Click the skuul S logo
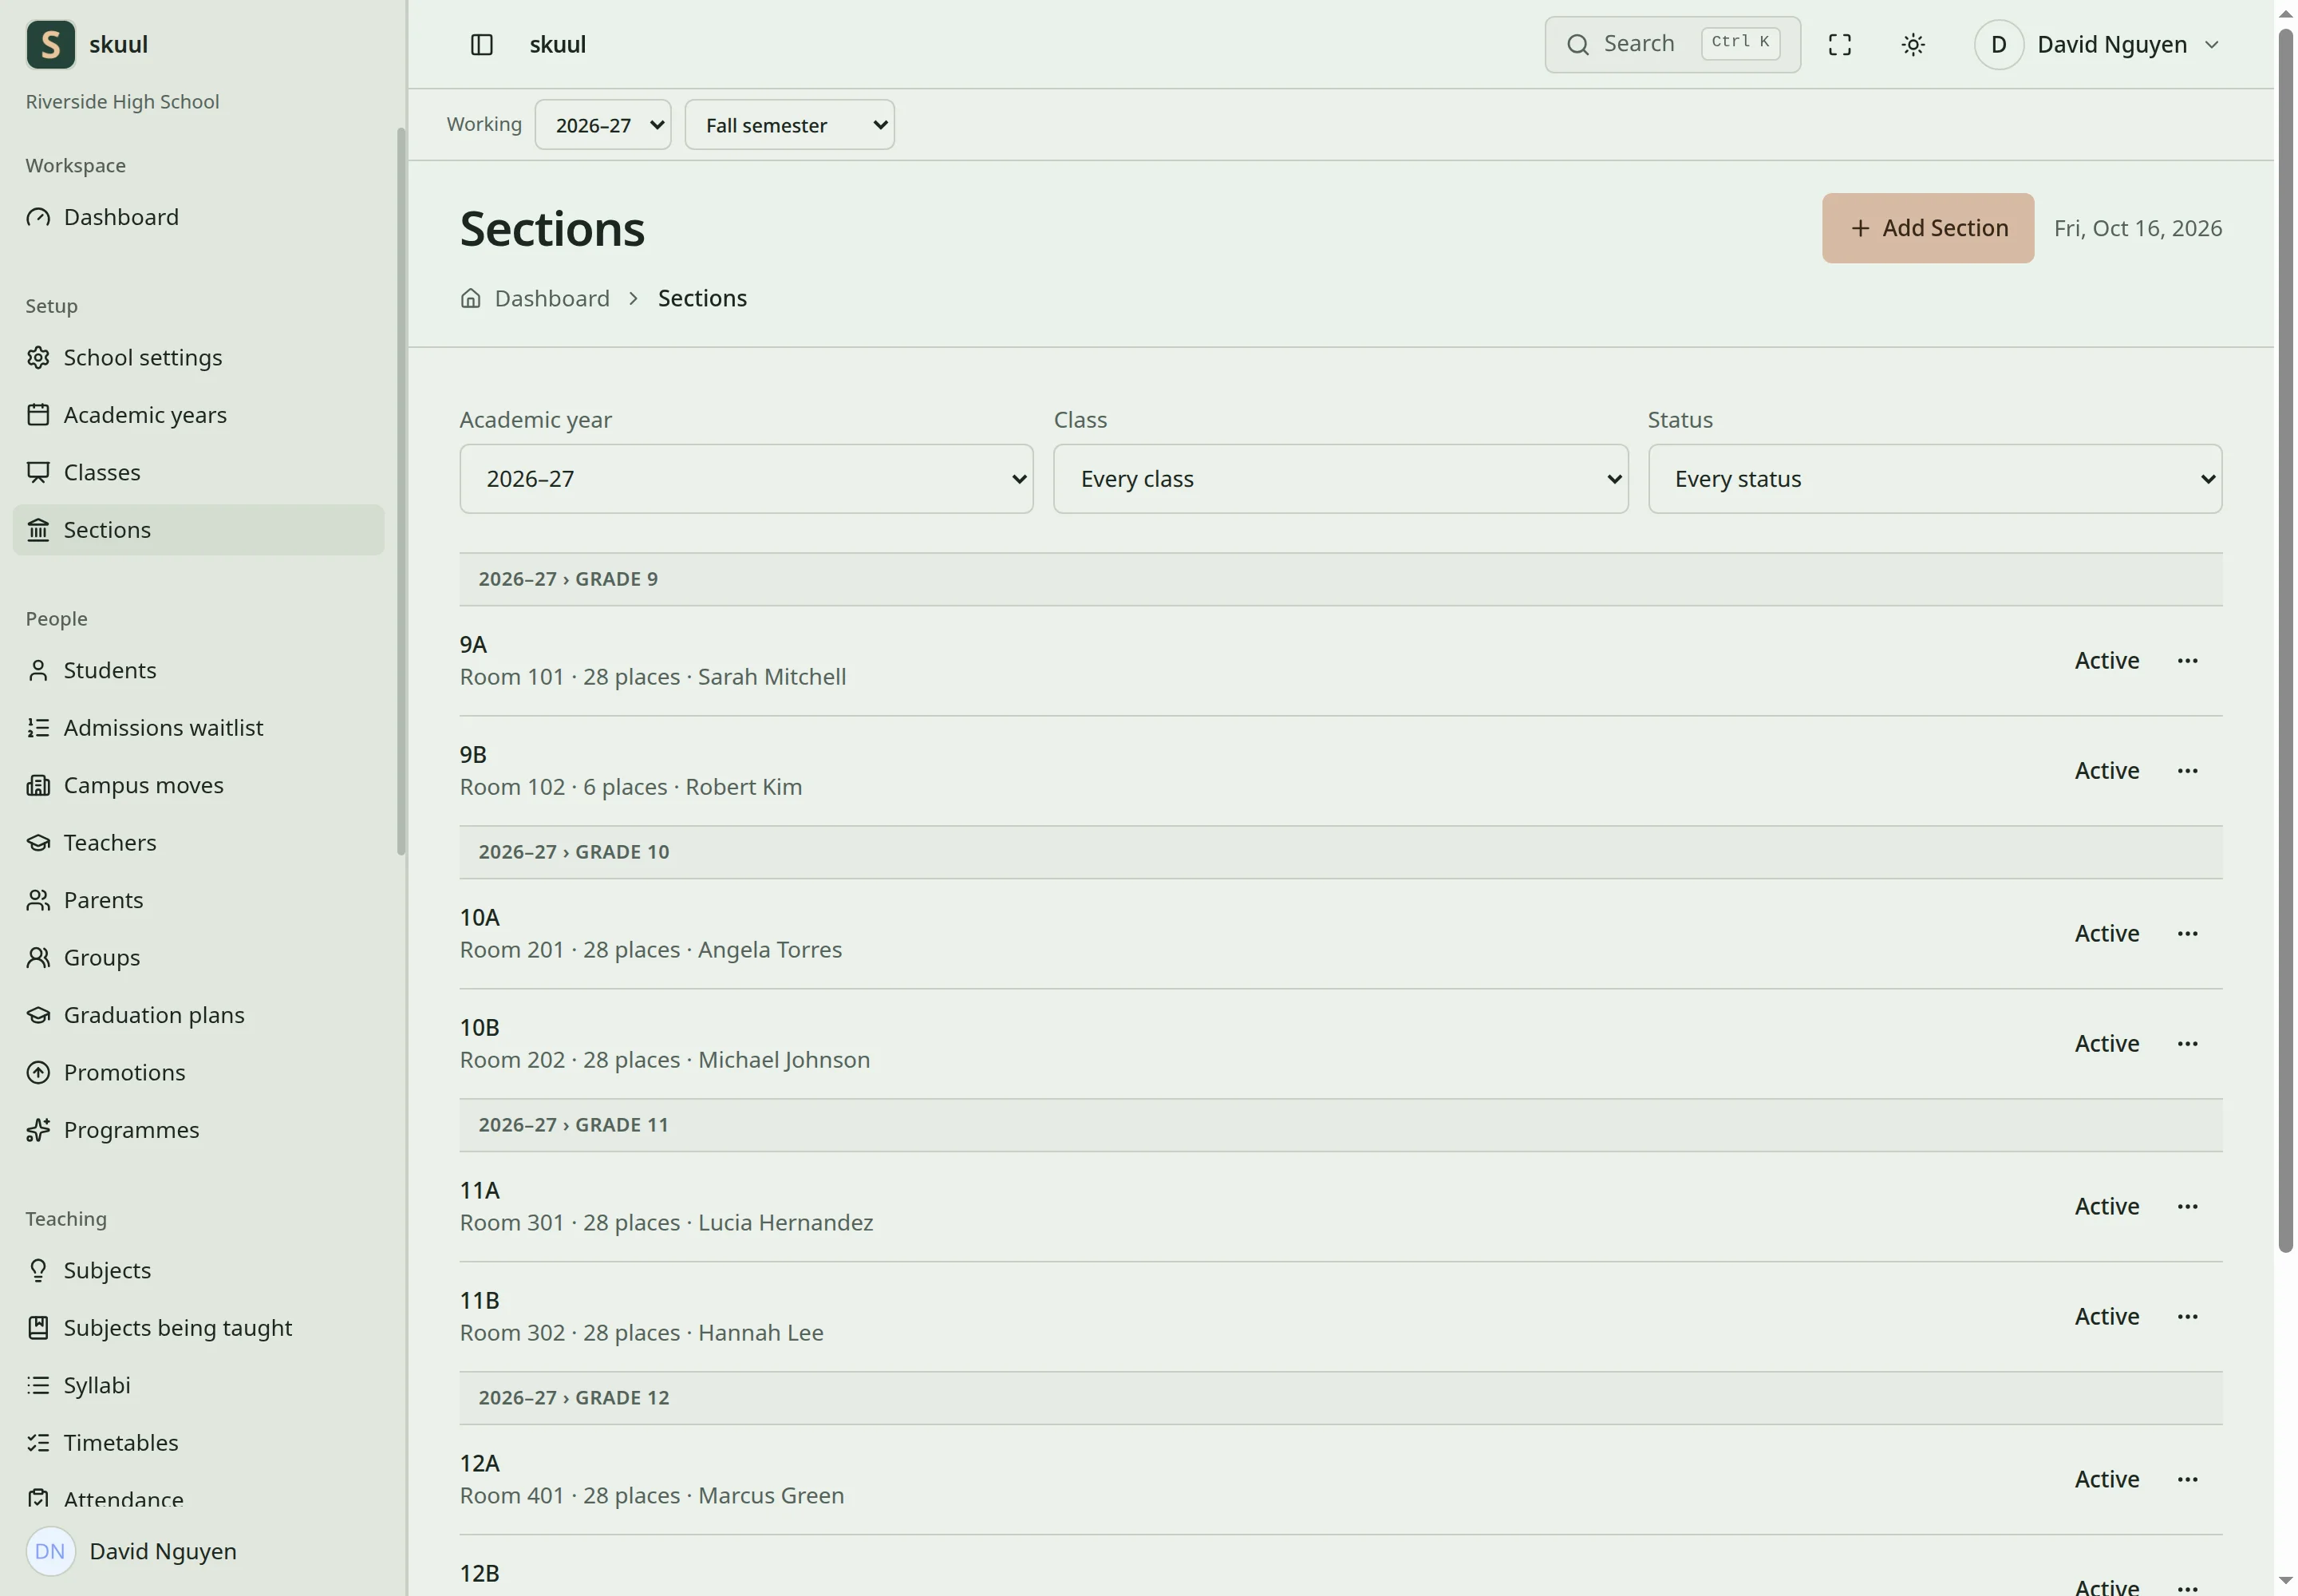2298x1596 pixels. (x=51, y=45)
